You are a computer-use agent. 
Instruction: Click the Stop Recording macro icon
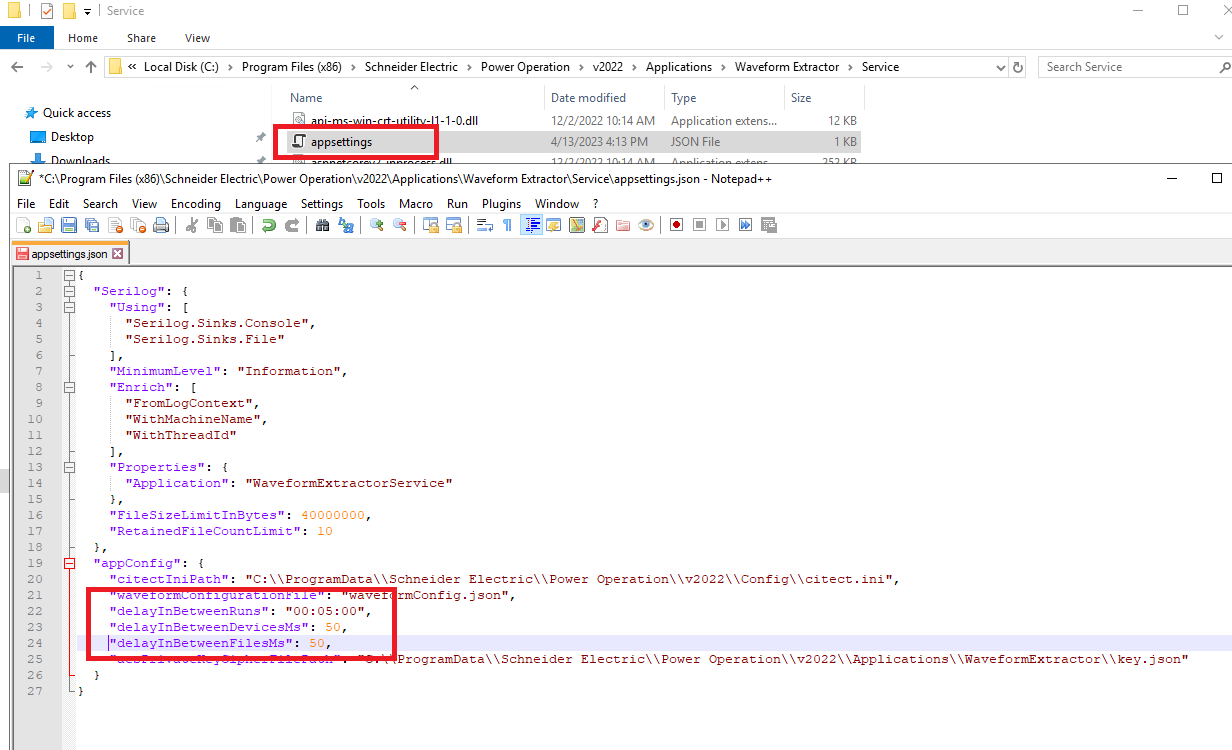point(699,225)
